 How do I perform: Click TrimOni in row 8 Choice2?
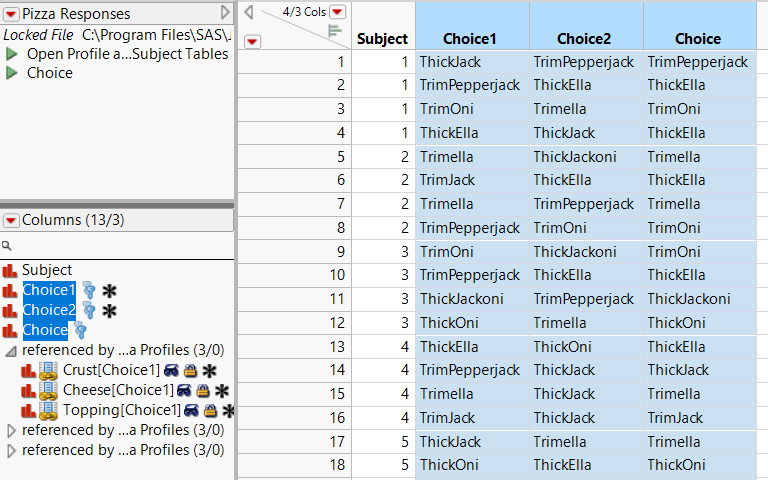pos(586,228)
